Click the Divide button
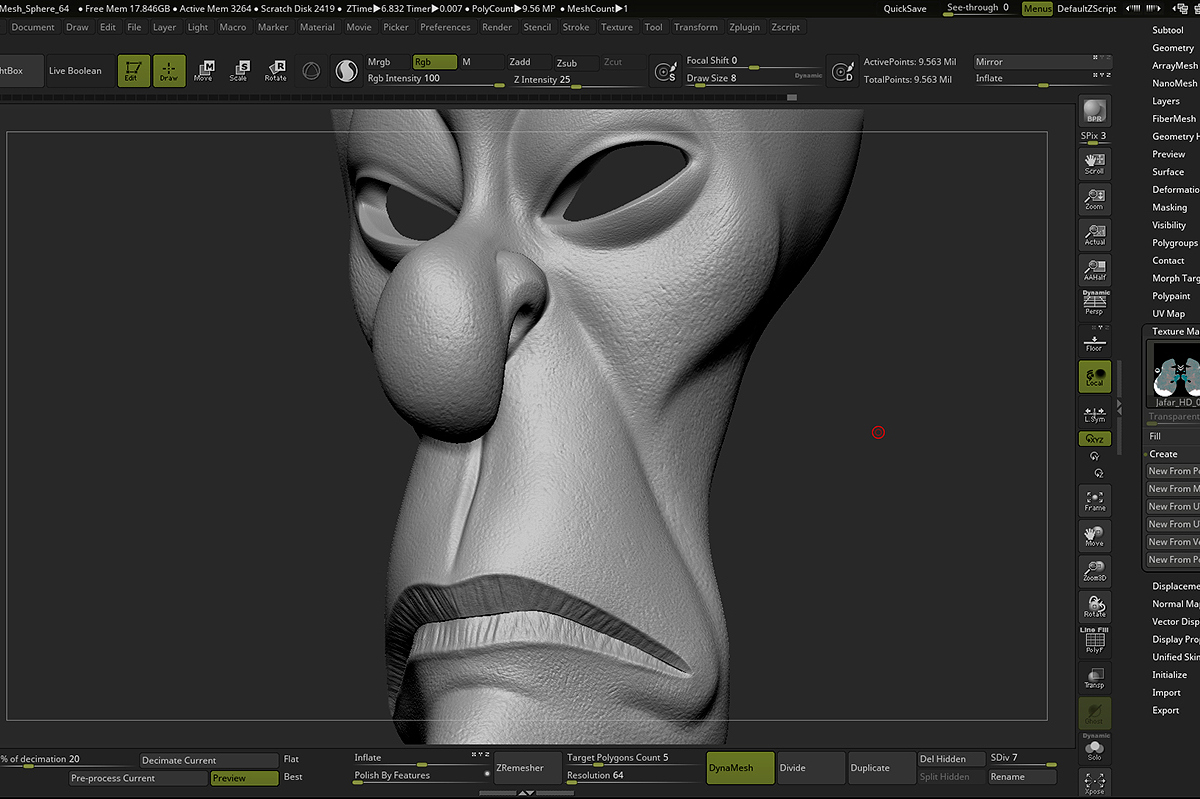This screenshot has width=1200, height=799. (809, 768)
